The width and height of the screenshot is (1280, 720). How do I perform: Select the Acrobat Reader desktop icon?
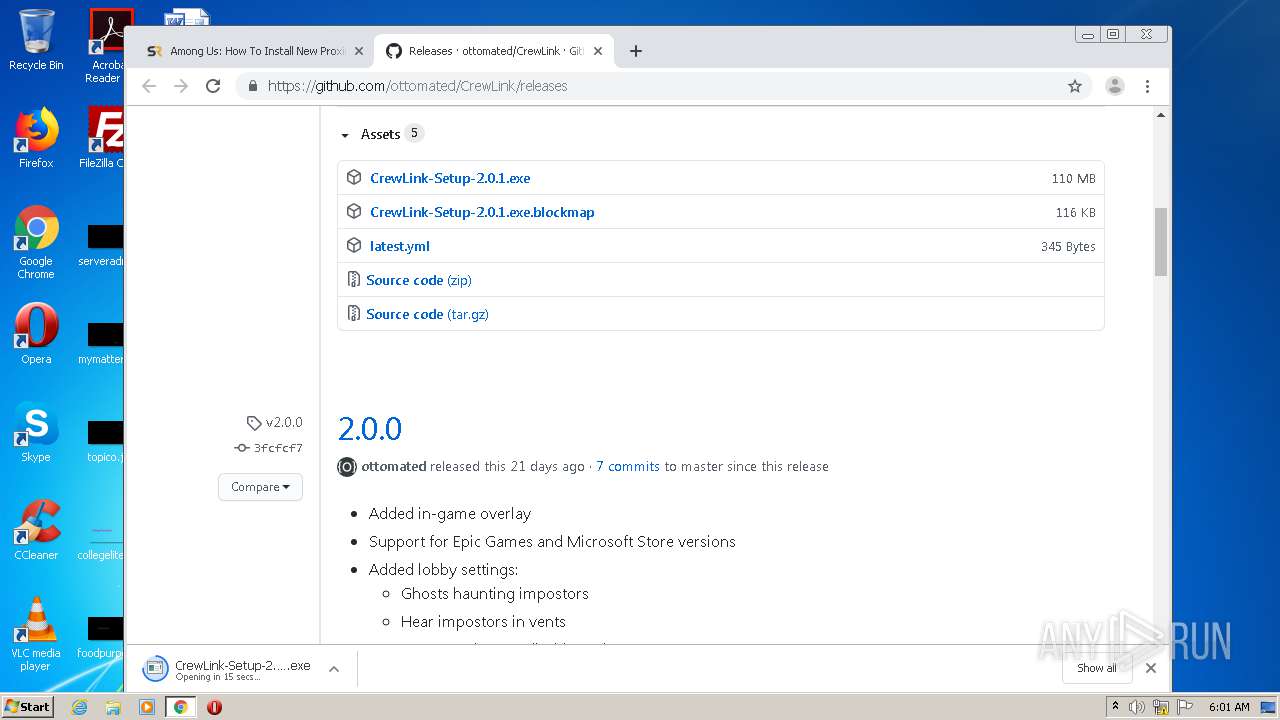106,46
